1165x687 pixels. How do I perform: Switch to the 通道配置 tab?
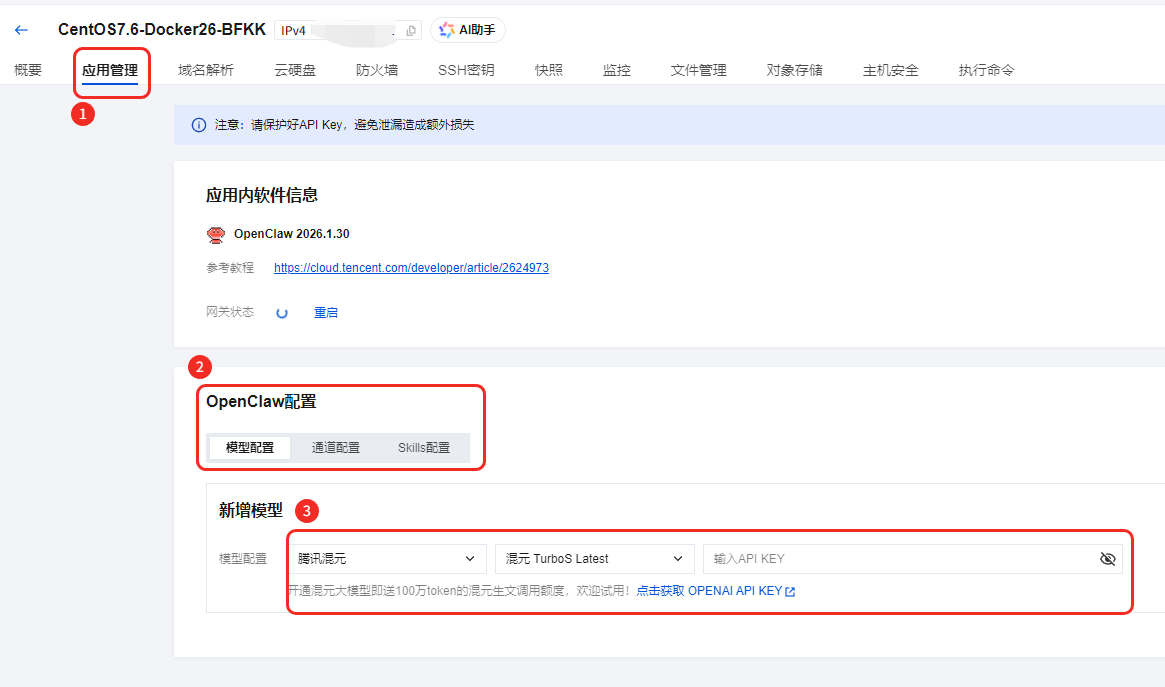[x=336, y=448]
